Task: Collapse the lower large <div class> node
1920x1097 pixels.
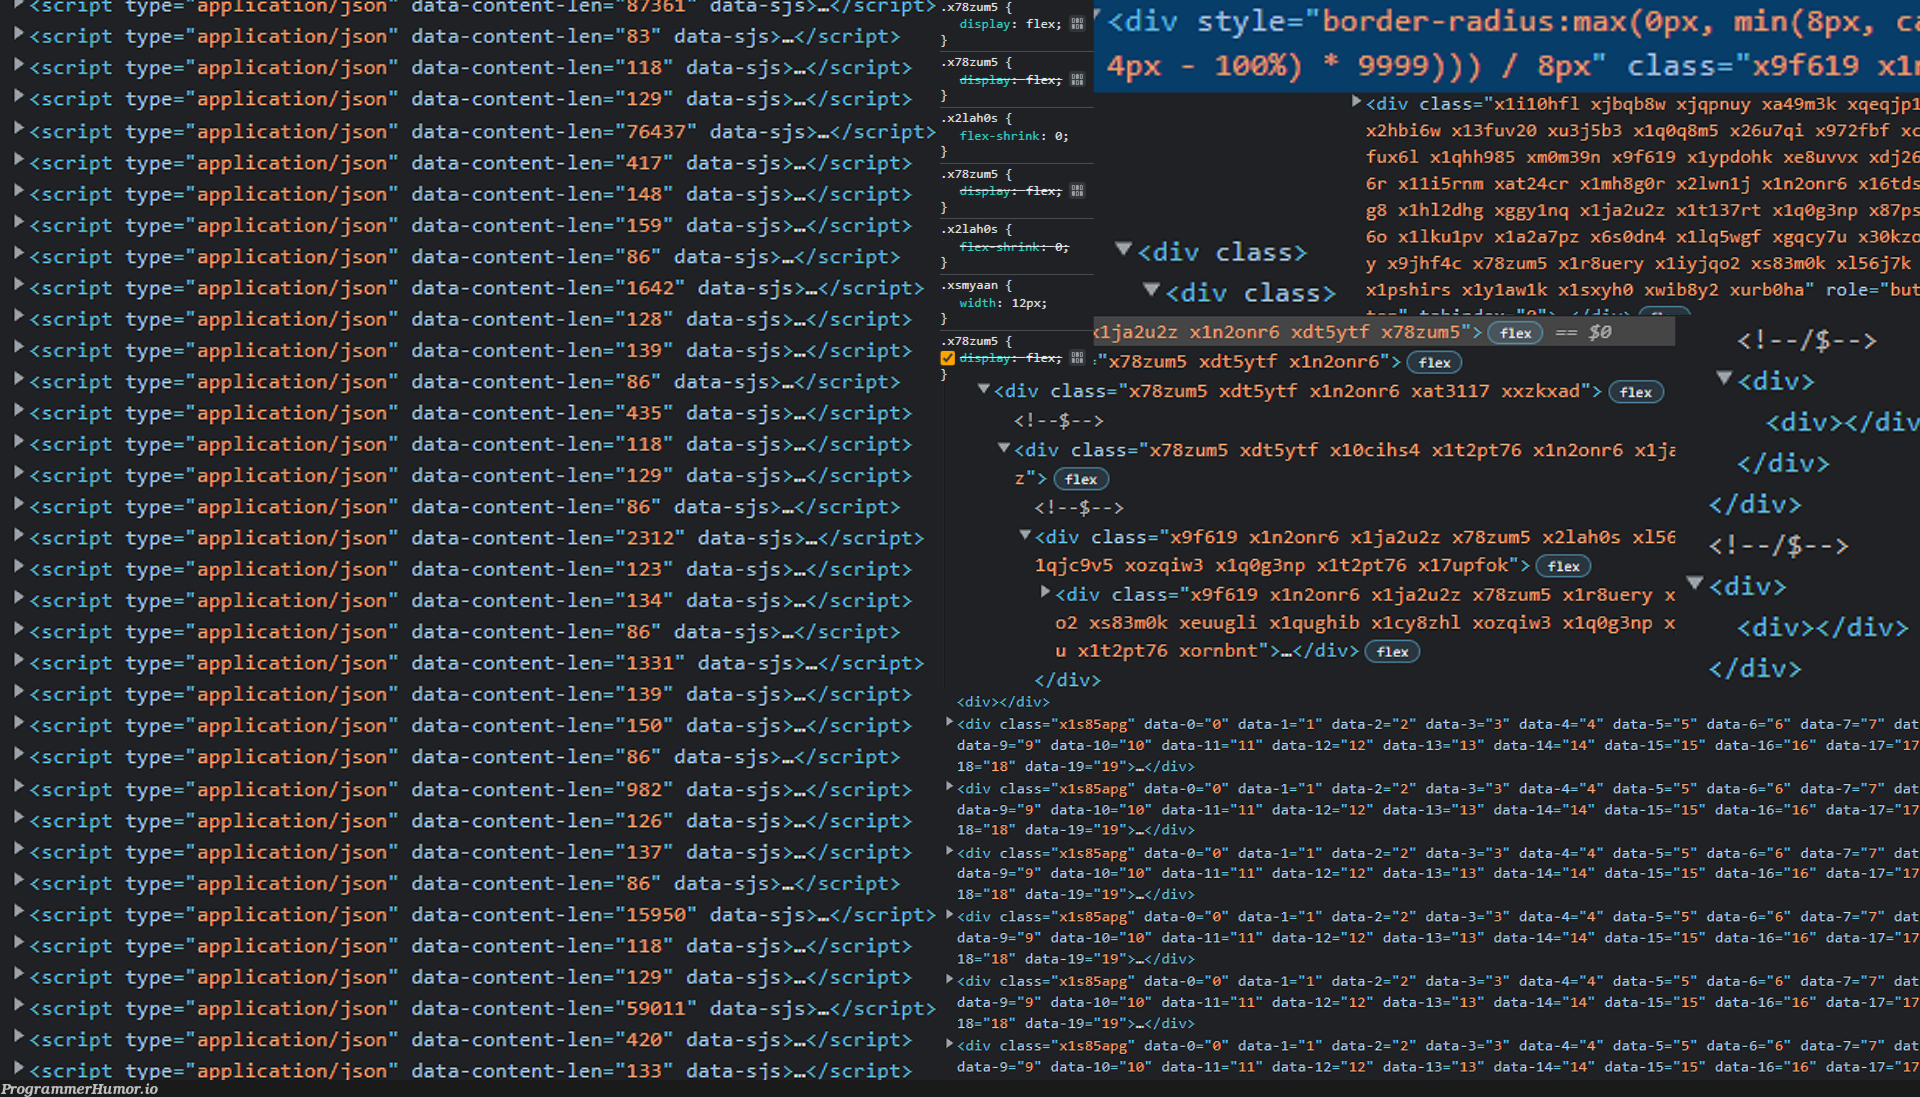Action: tap(1152, 290)
